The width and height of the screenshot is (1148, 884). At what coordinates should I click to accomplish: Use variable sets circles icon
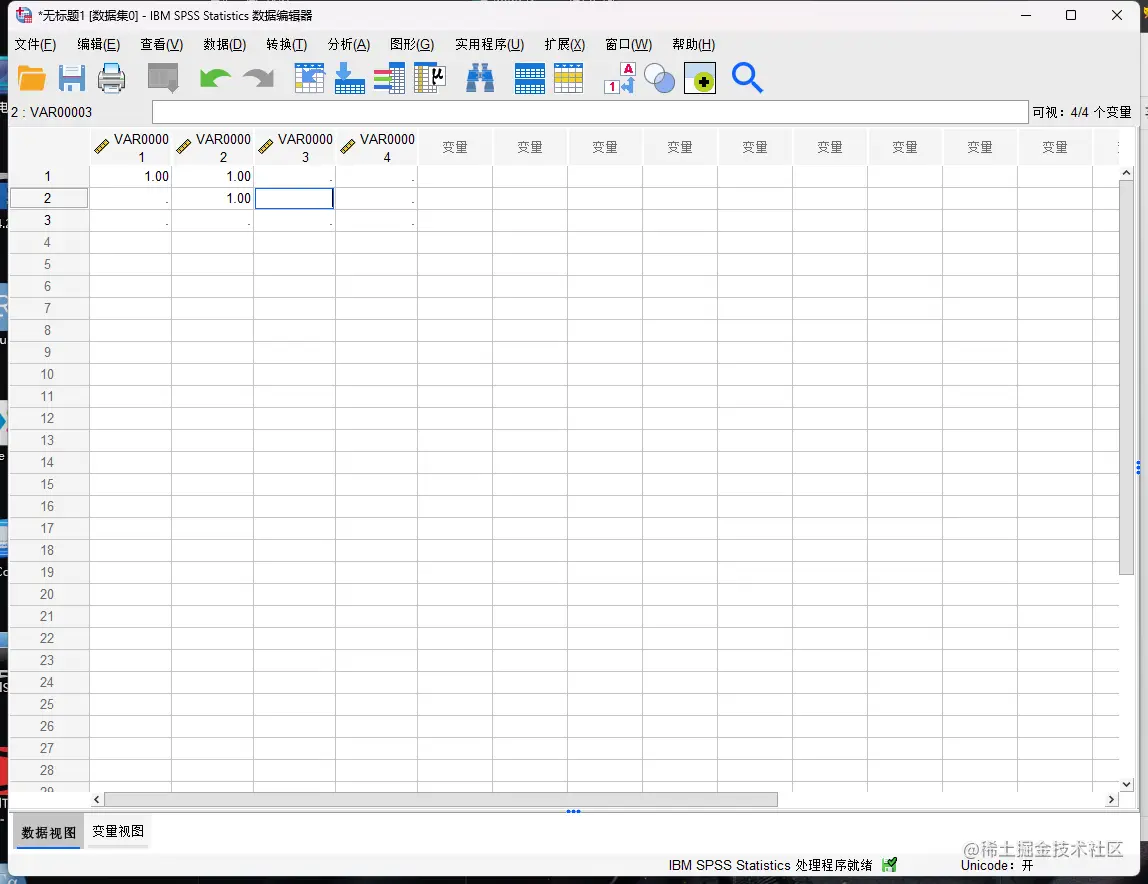660,78
